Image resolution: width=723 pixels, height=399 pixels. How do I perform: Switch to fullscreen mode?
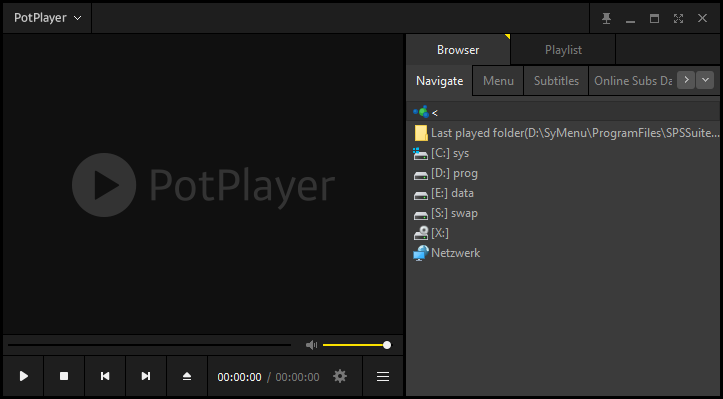678,18
